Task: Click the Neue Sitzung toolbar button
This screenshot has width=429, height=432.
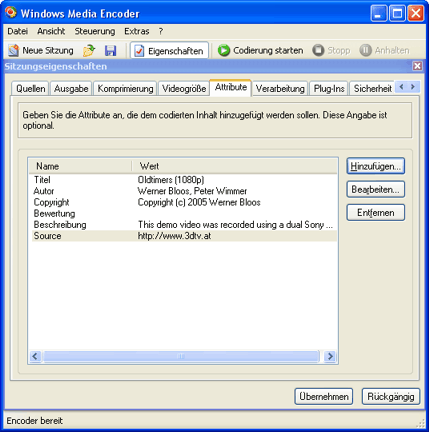Action: pos(41,51)
